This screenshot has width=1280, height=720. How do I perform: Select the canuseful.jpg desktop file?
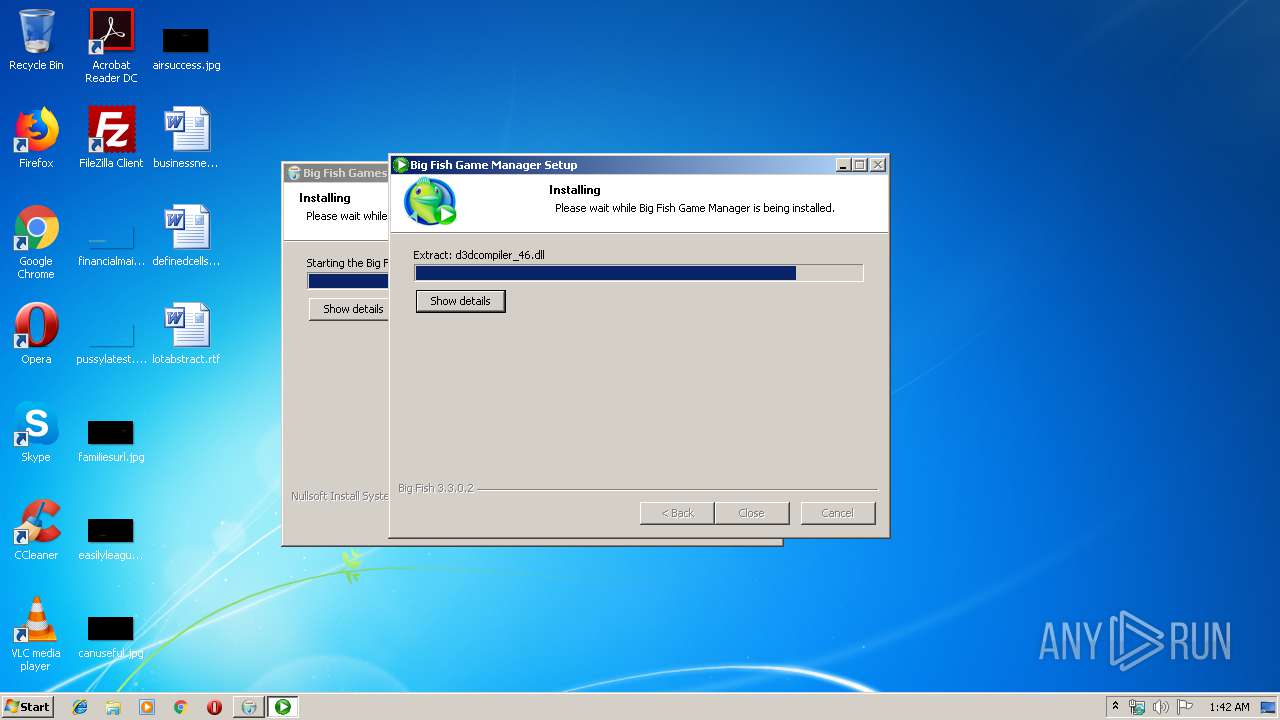tap(111, 636)
